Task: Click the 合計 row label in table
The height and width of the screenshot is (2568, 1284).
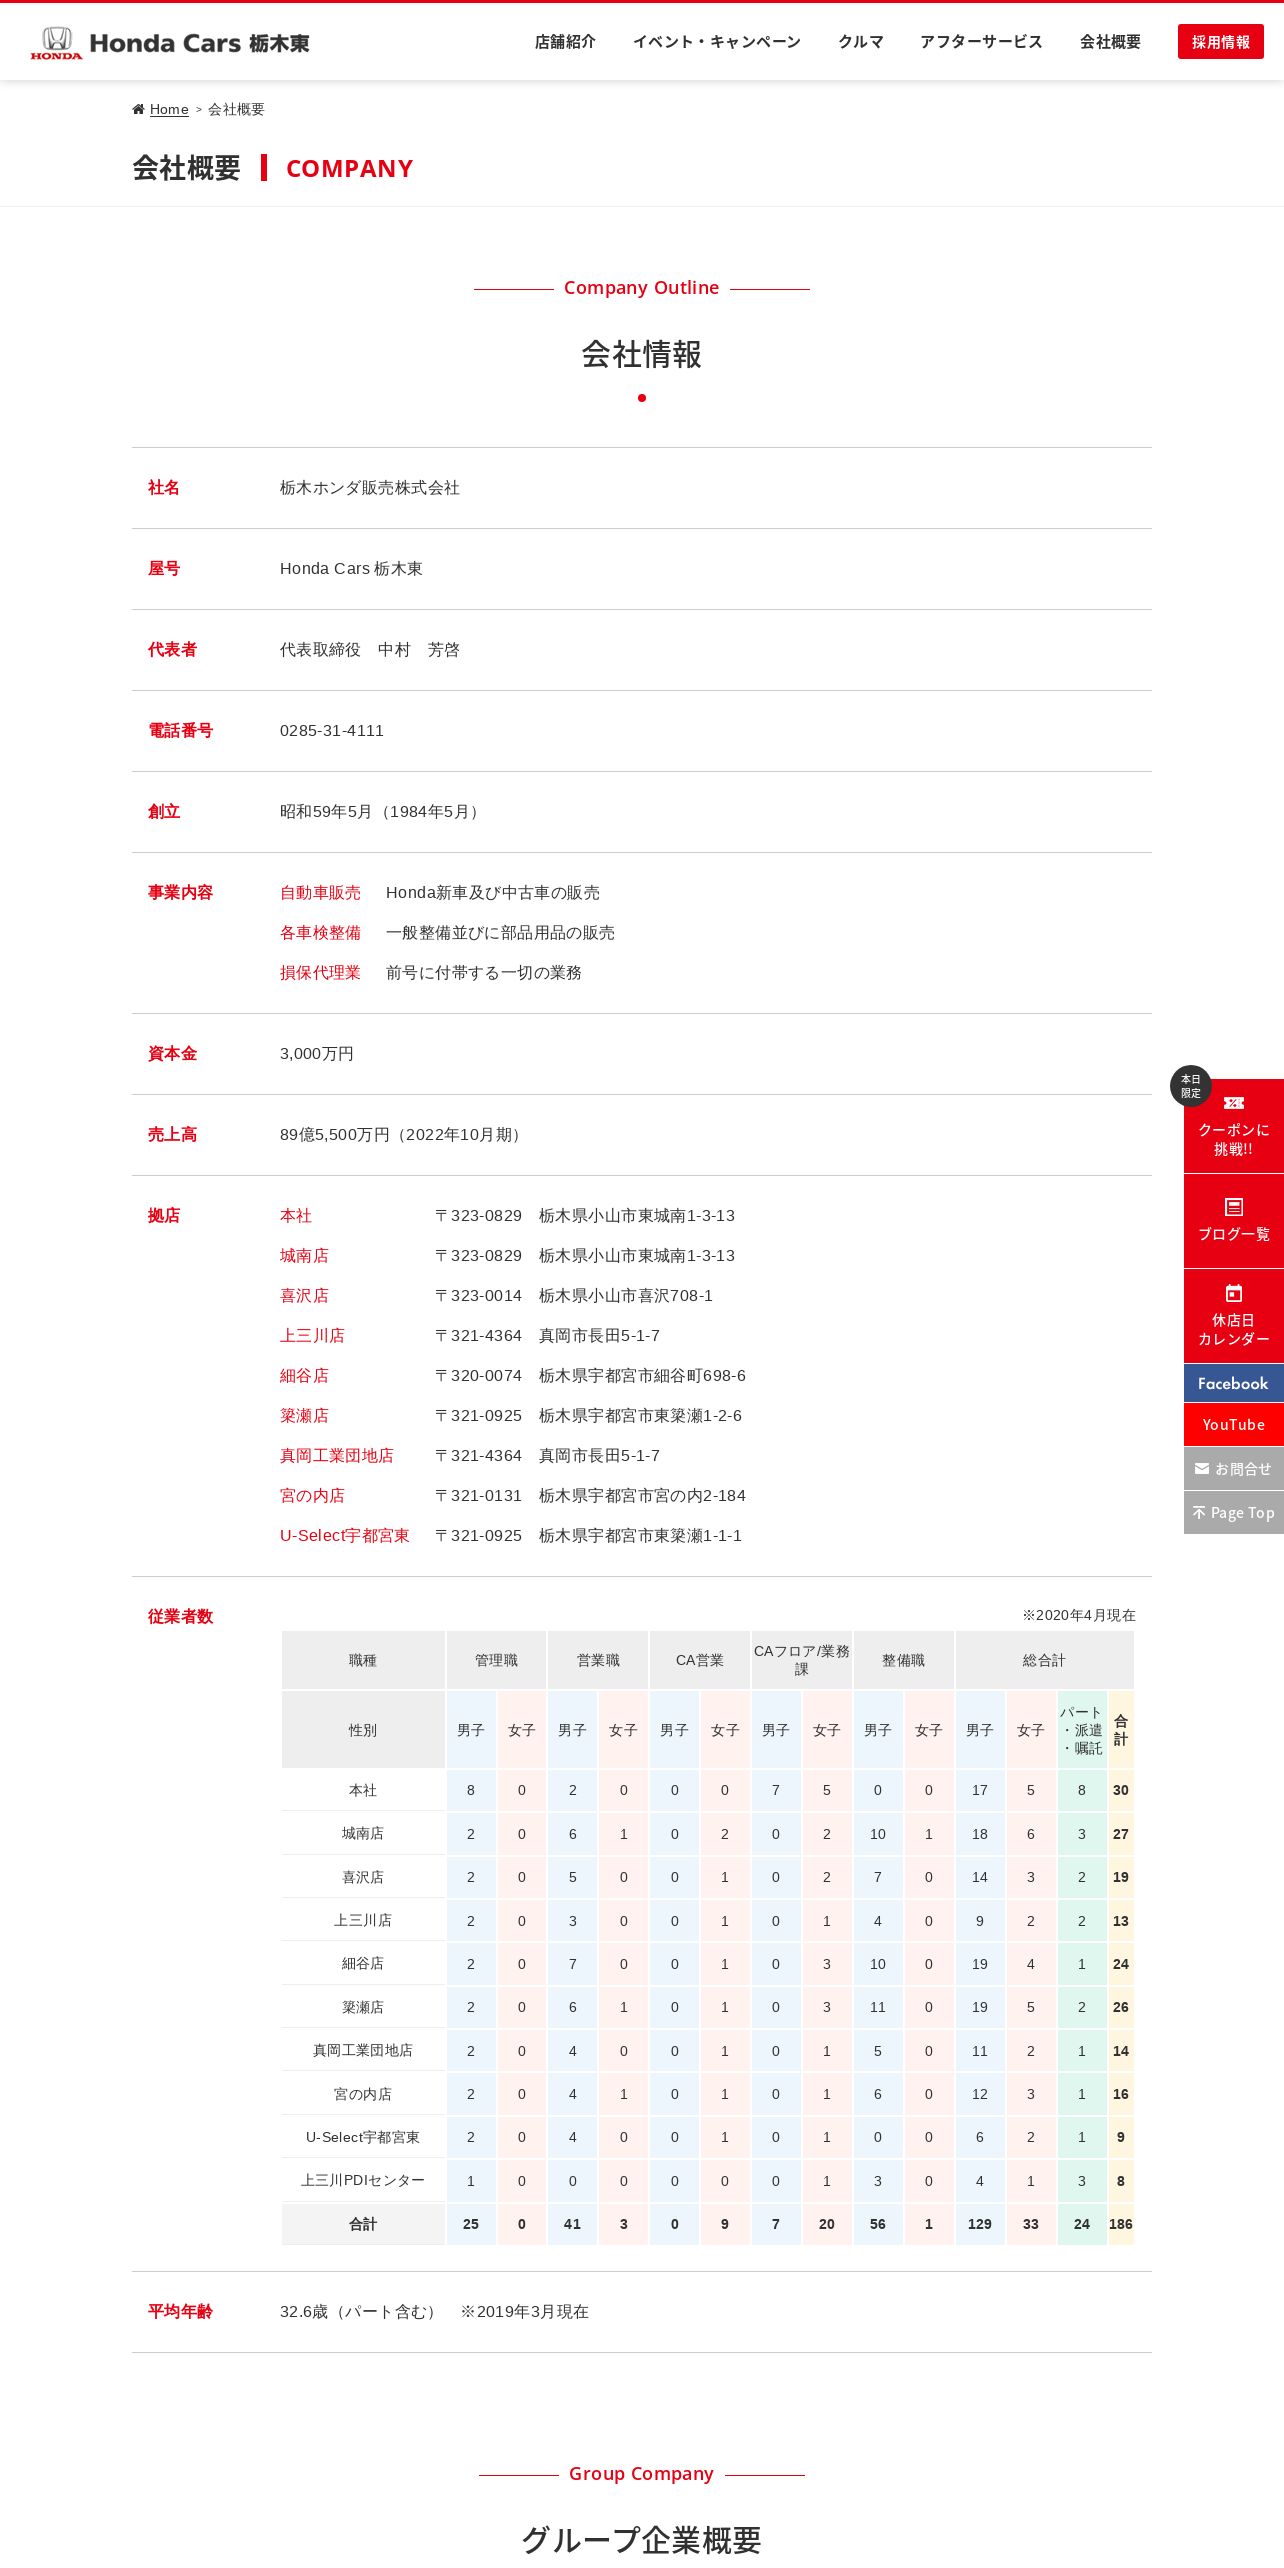Action: (x=363, y=2224)
